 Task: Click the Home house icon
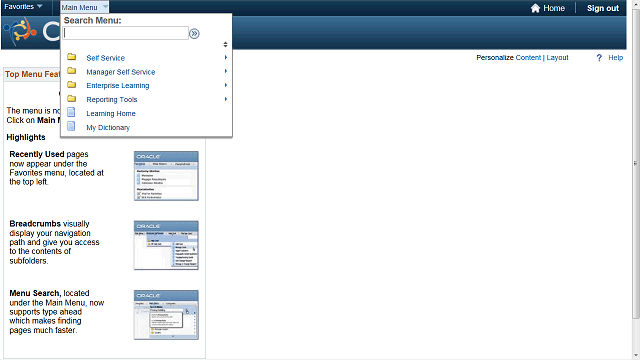point(535,8)
